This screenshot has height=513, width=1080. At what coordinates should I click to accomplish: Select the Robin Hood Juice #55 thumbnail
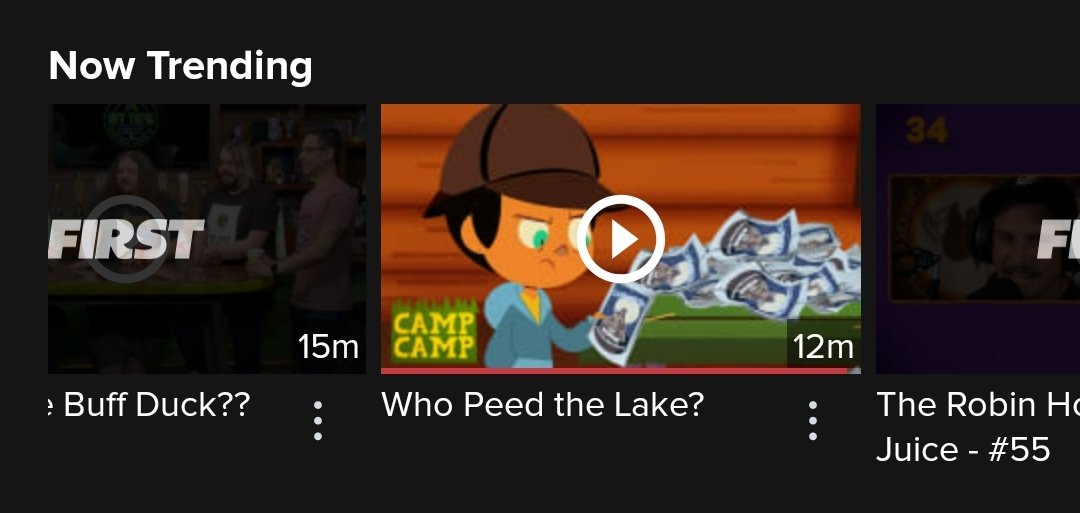pyautogui.click(x=978, y=239)
